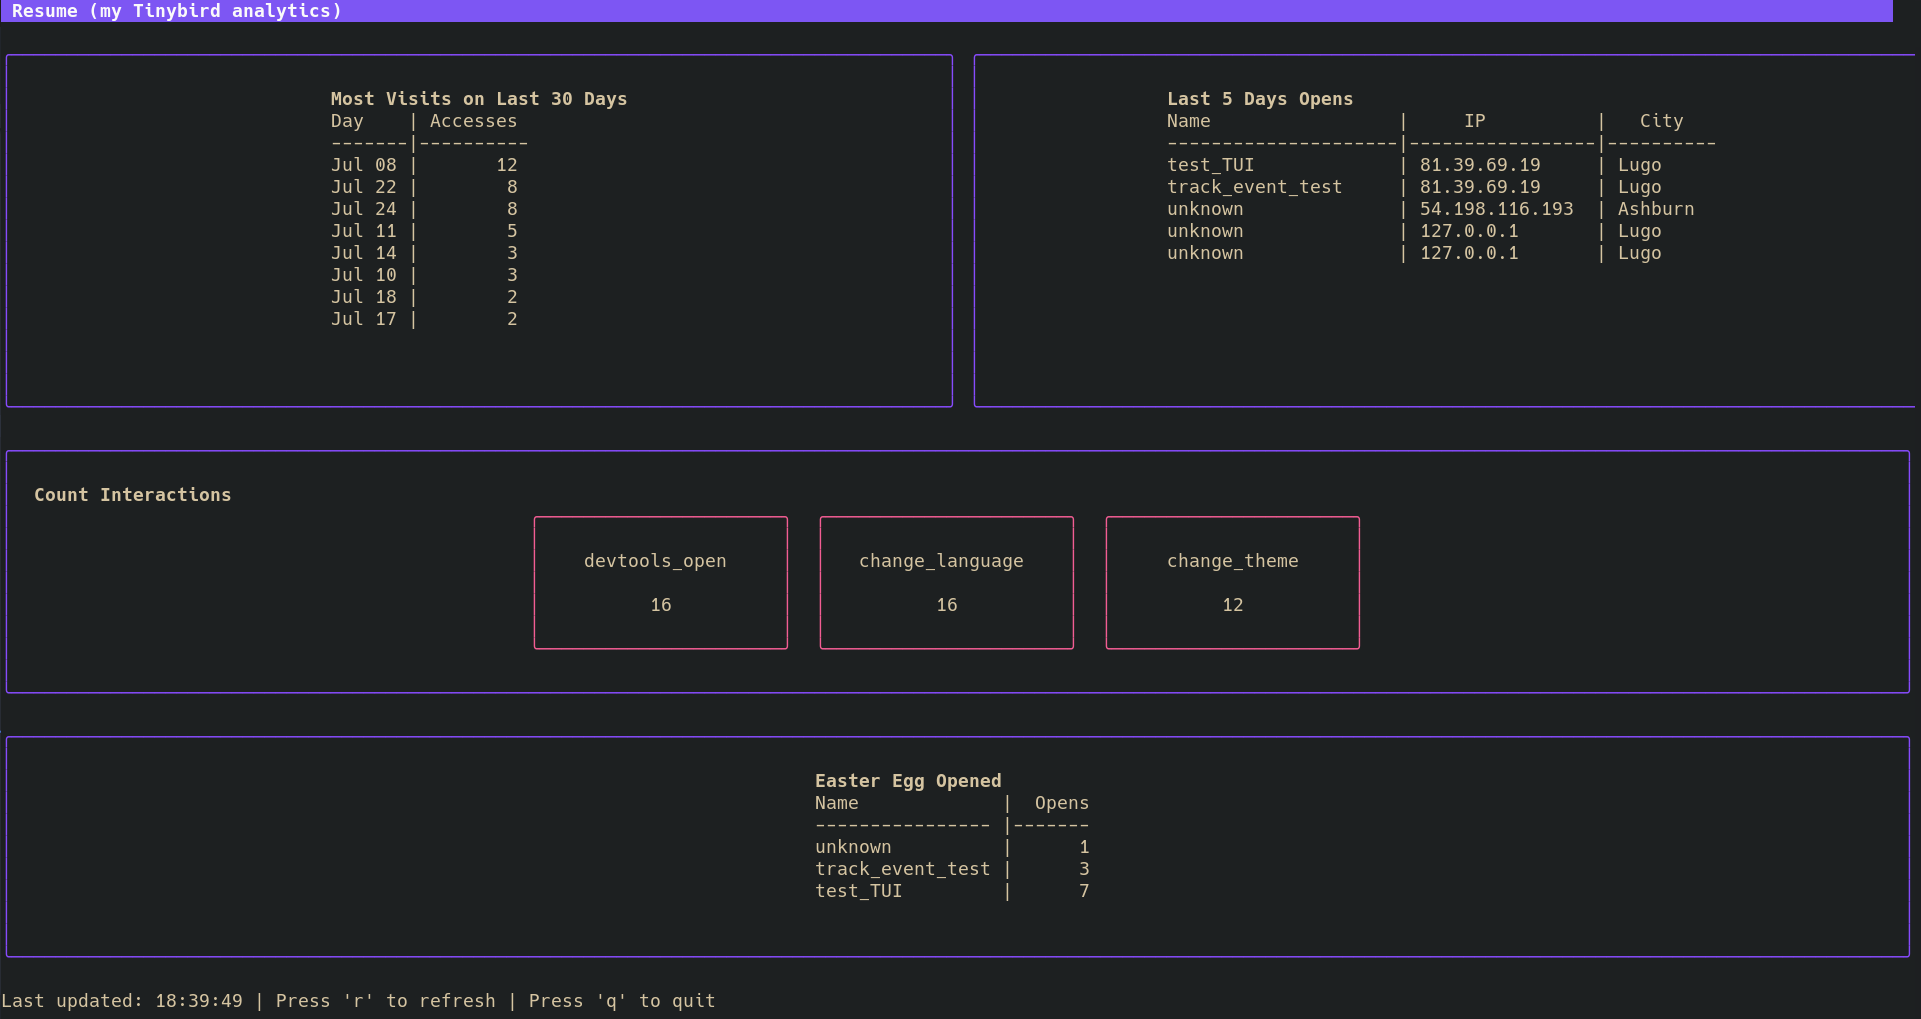The image size is (1921, 1019).
Task: Click the Last 5 Days Opens heading
Action: 1259,99
